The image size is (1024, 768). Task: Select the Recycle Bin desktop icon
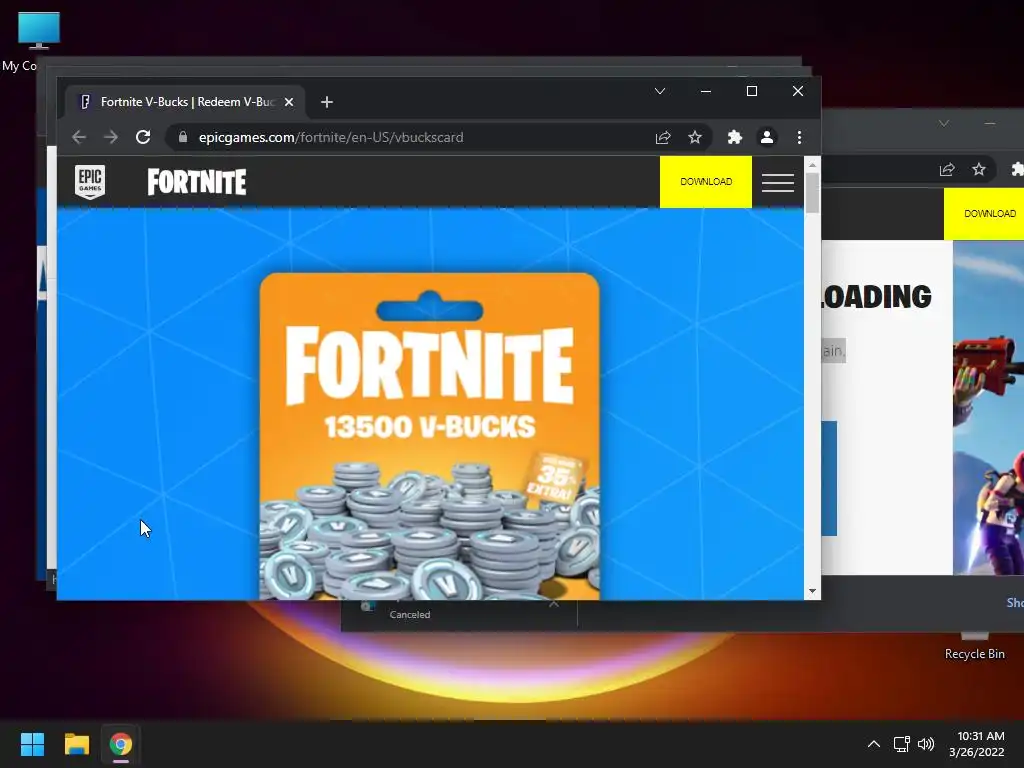pyautogui.click(x=974, y=647)
